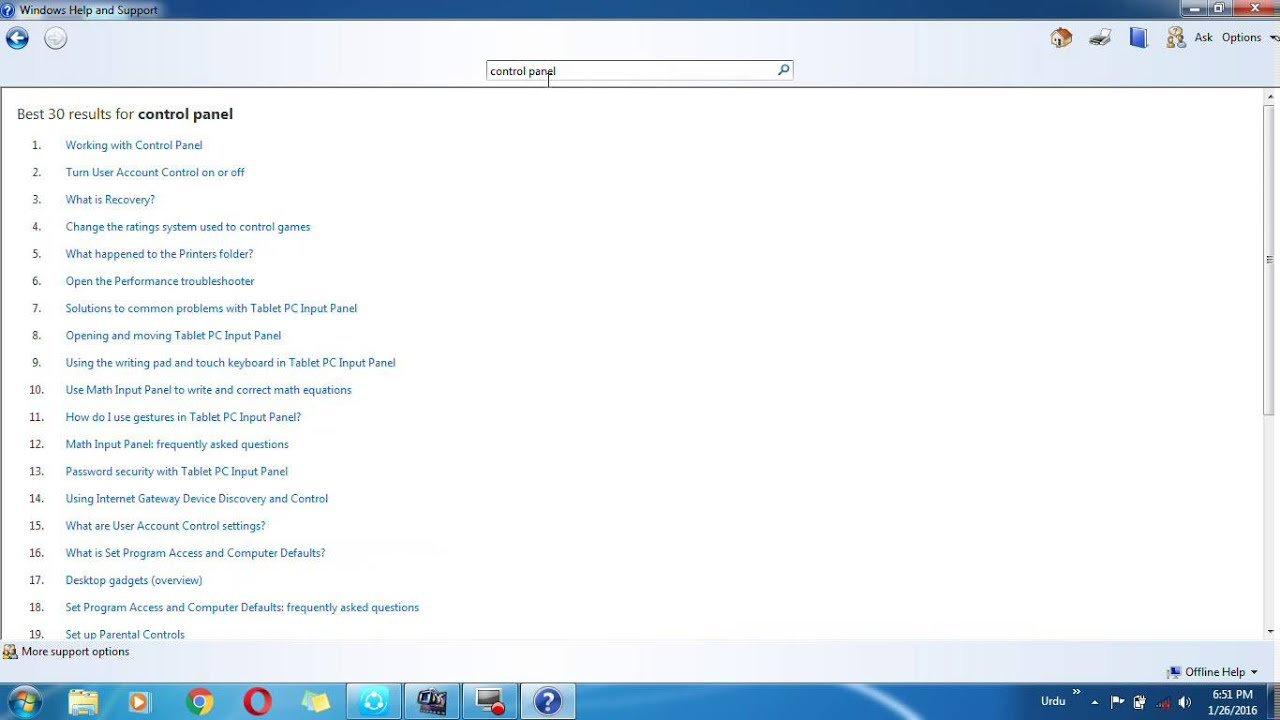The width and height of the screenshot is (1280, 720).
Task: Open Using Internet Gateway Device Discovery and Control
Action: [197, 498]
